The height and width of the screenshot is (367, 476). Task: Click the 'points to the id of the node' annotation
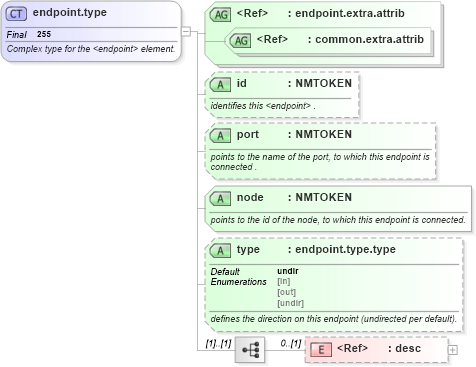click(x=338, y=220)
